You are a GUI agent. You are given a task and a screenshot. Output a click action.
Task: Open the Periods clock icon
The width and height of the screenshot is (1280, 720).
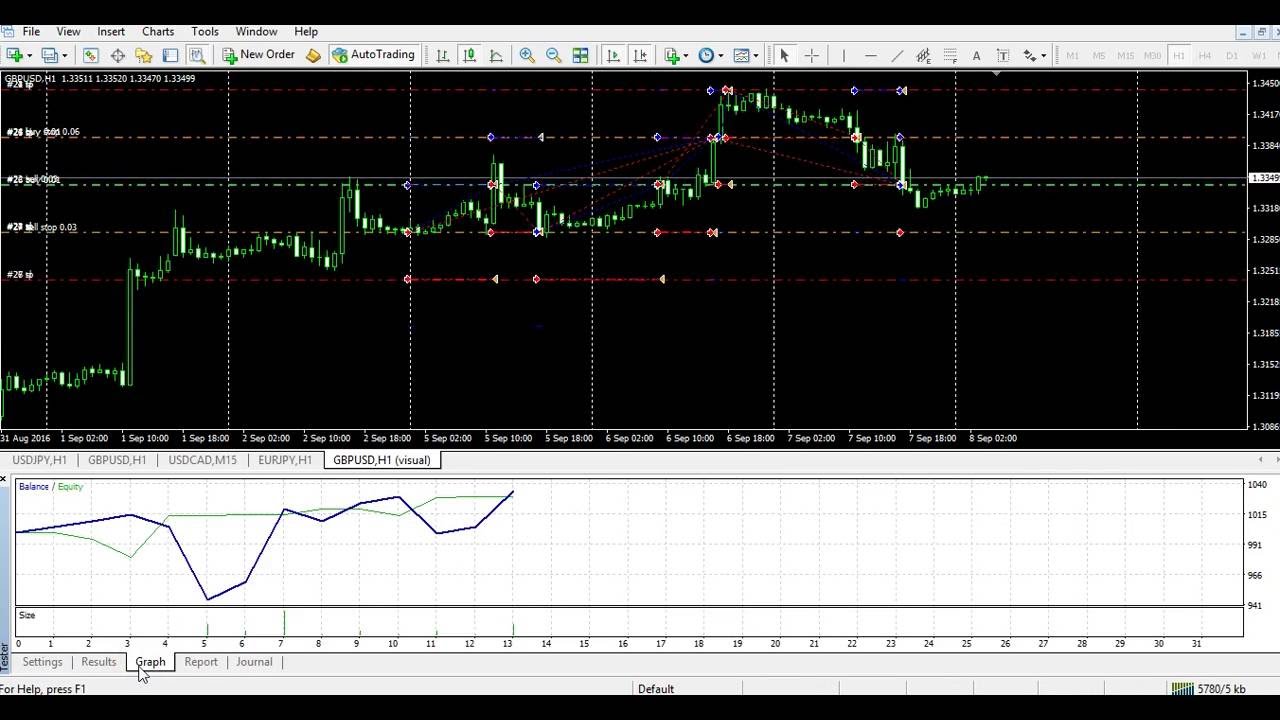[x=706, y=55]
